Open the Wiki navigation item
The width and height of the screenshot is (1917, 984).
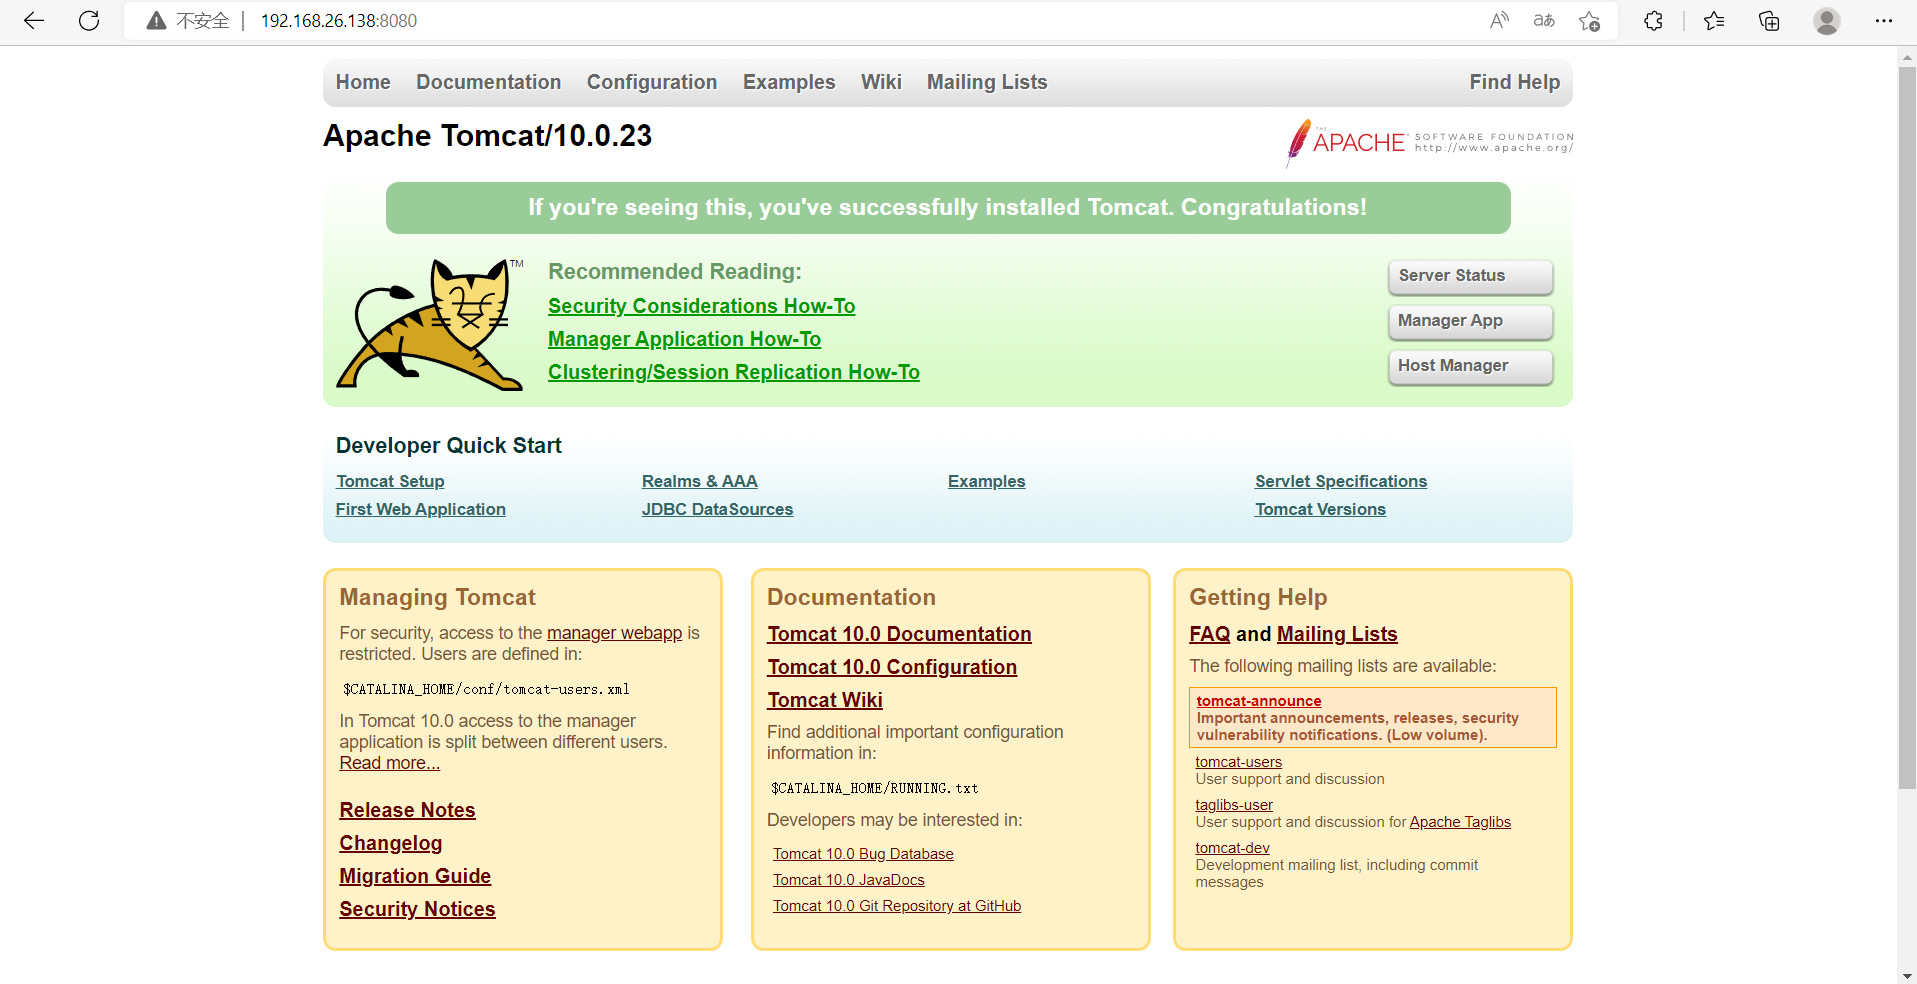[x=881, y=82]
